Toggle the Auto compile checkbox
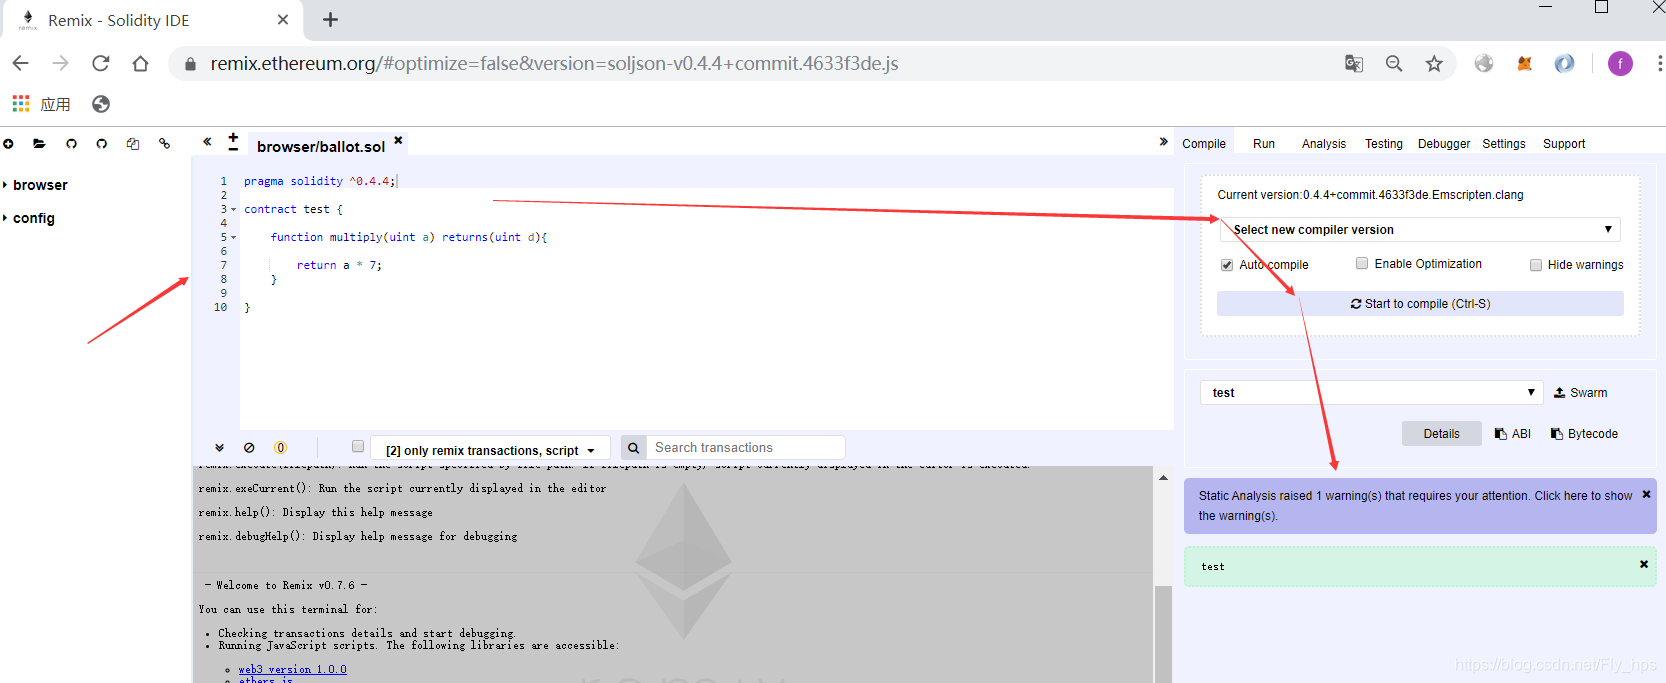Image resolution: width=1666 pixels, height=683 pixels. [x=1227, y=265]
